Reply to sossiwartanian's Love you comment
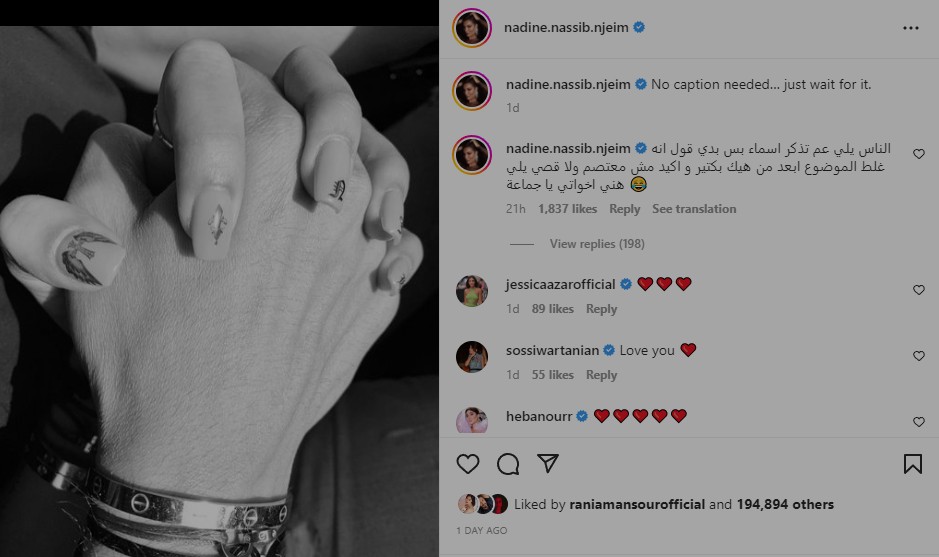Viewport: 939px width, 557px height. point(601,375)
